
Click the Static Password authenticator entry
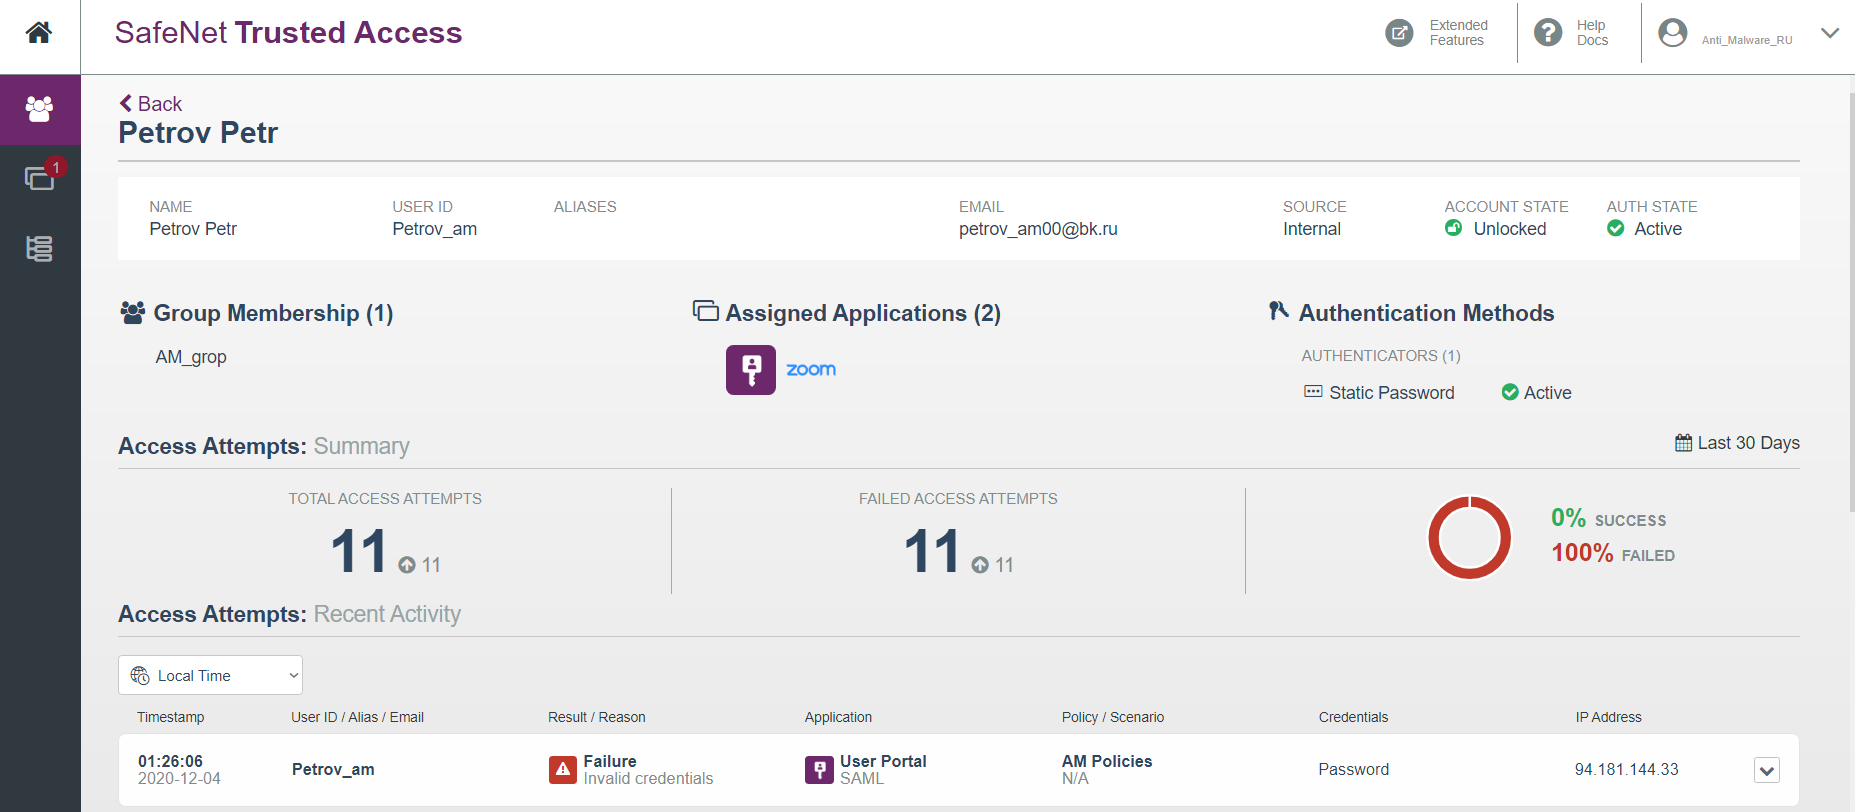pyautogui.click(x=1391, y=393)
